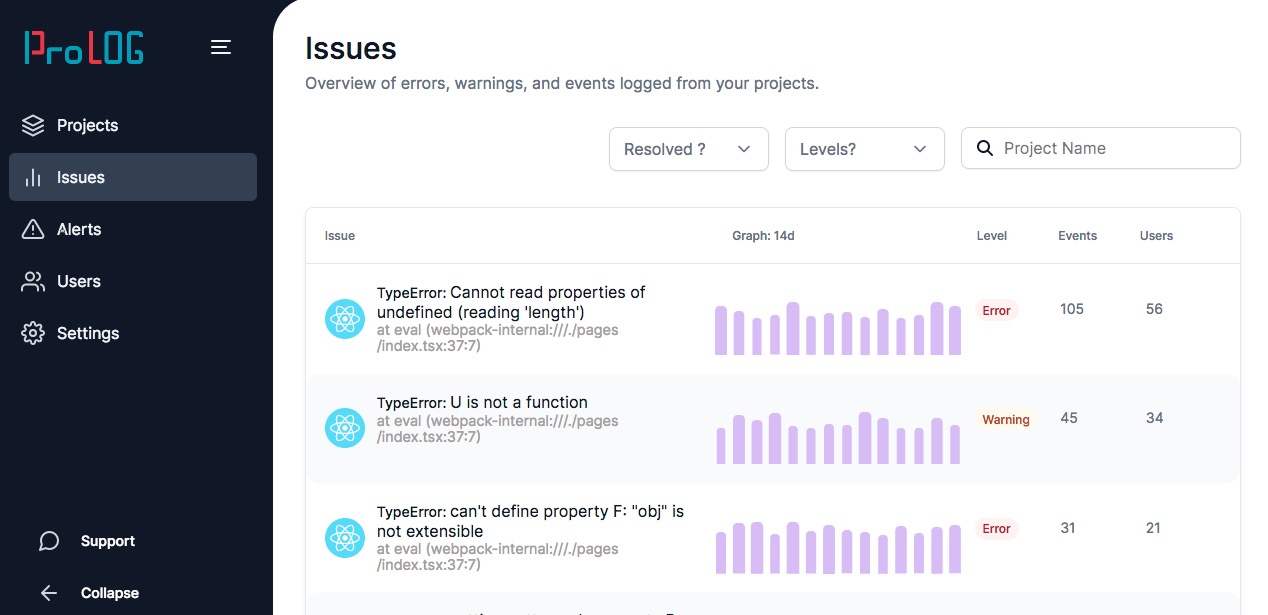Screen dimensions: 1268x615
Task: Click the 'Users' column header
Action: point(1156,236)
